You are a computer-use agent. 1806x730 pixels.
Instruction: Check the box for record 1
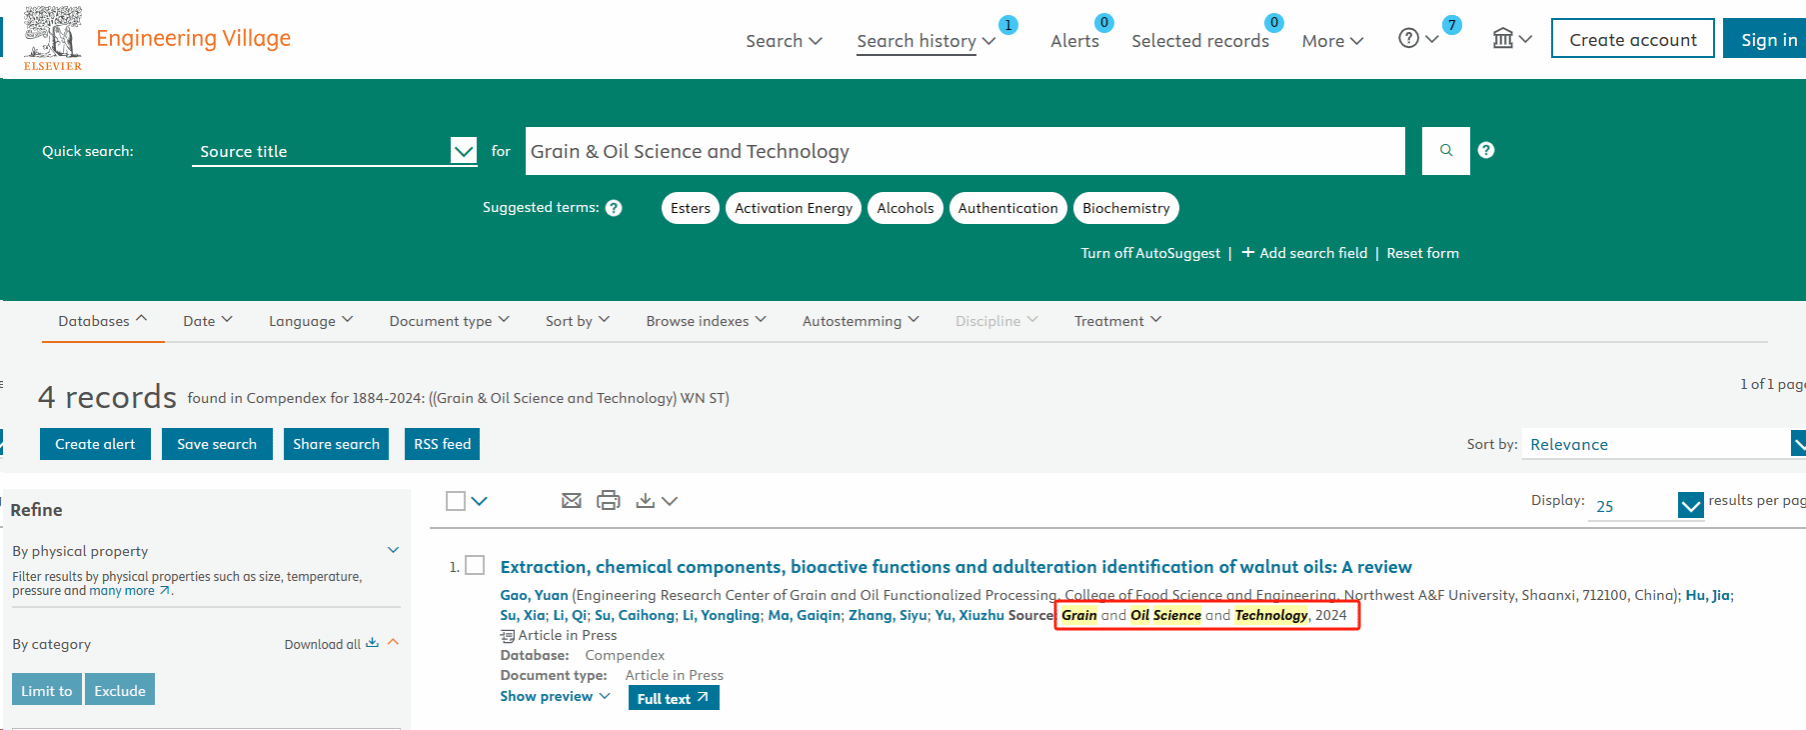click(476, 566)
